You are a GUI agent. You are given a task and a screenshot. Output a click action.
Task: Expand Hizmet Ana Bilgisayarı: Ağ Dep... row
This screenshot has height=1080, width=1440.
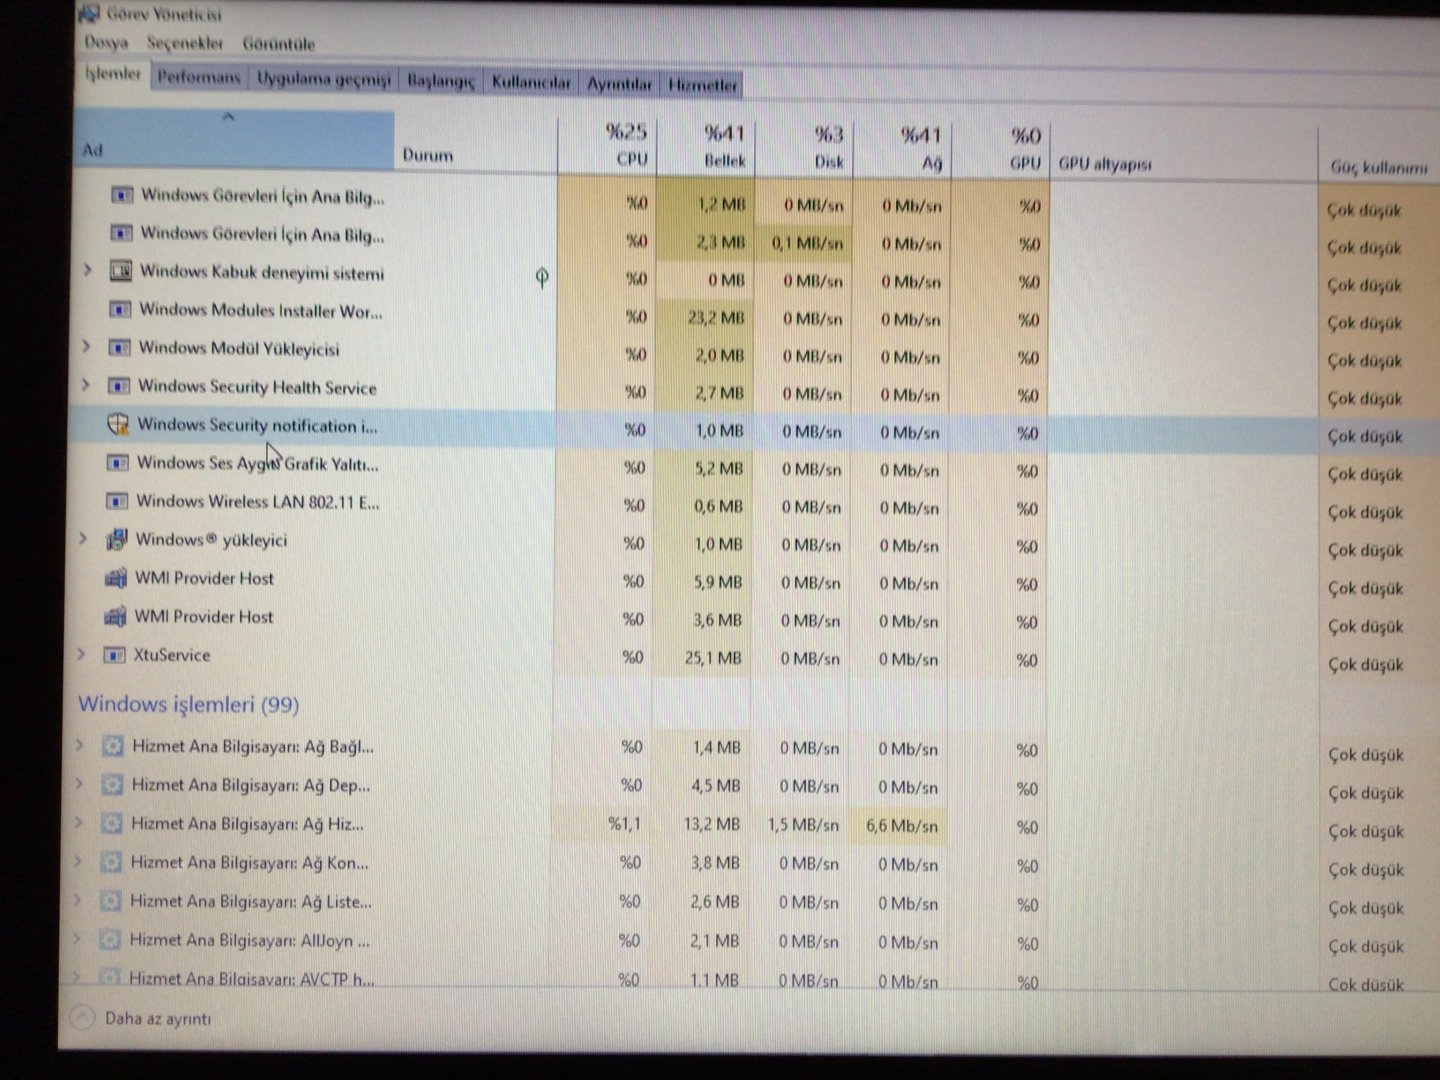click(x=80, y=784)
